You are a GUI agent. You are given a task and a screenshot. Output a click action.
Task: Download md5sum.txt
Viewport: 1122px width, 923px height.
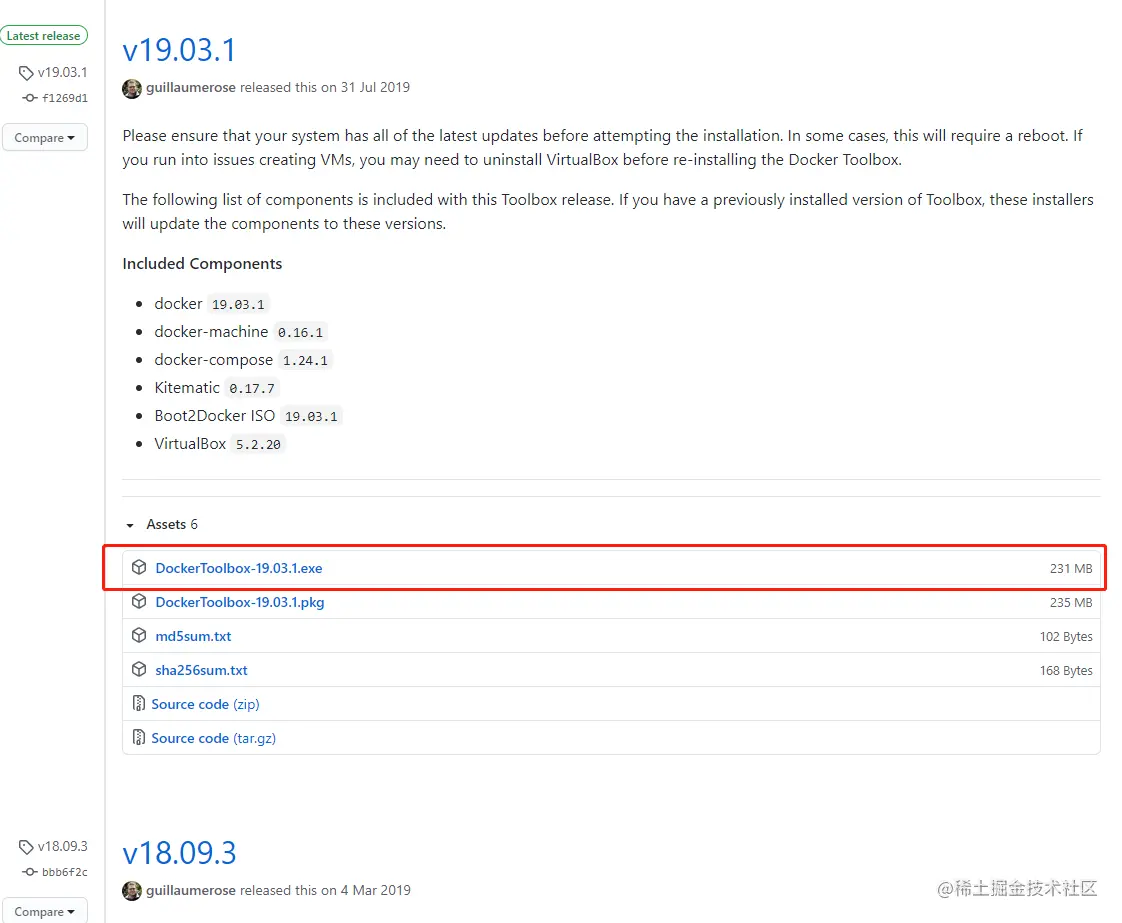pyautogui.click(x=193, y=636)
